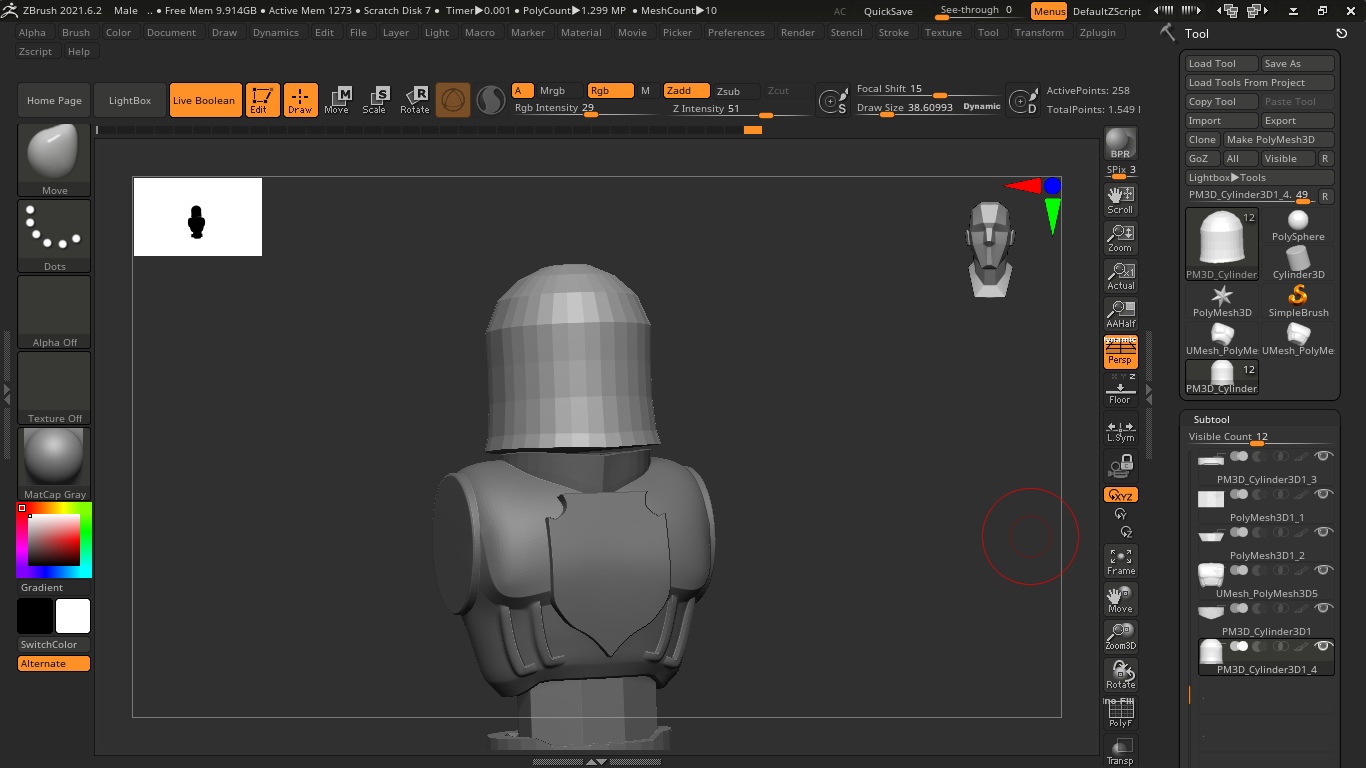Image resolution: width=1366 pixels, height=768 pixels.
Task: Hide the PM3D_Cylinder3D1_3 subtool eye
Action: tap(1324, 456)
